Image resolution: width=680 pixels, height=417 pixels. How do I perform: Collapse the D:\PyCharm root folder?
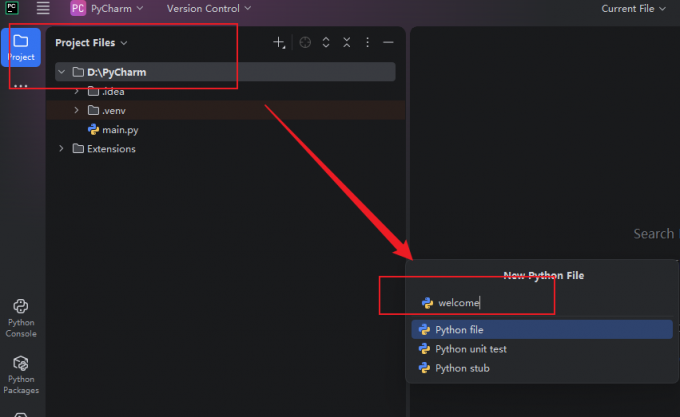tap(62, 72)
